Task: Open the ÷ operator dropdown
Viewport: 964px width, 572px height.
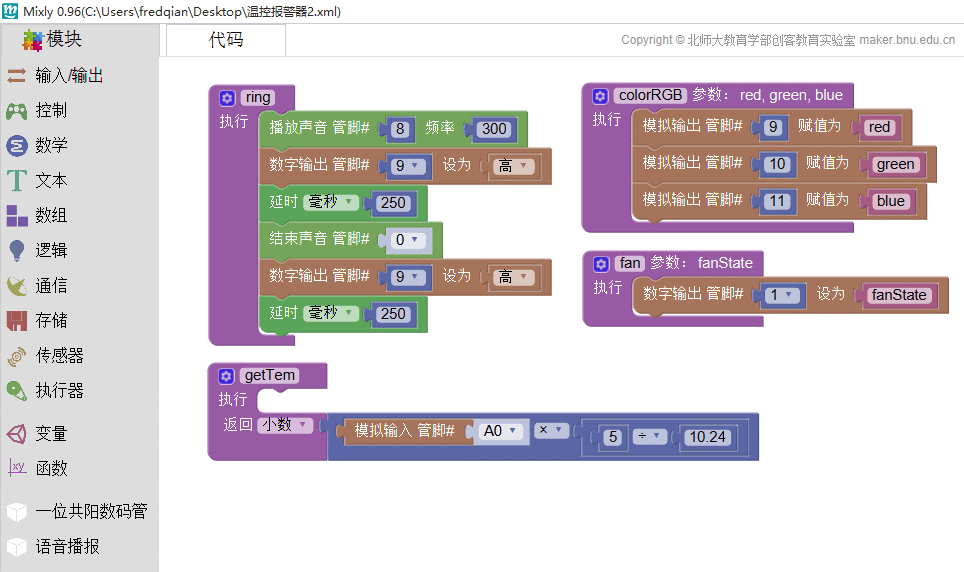Action: [650, 436]
